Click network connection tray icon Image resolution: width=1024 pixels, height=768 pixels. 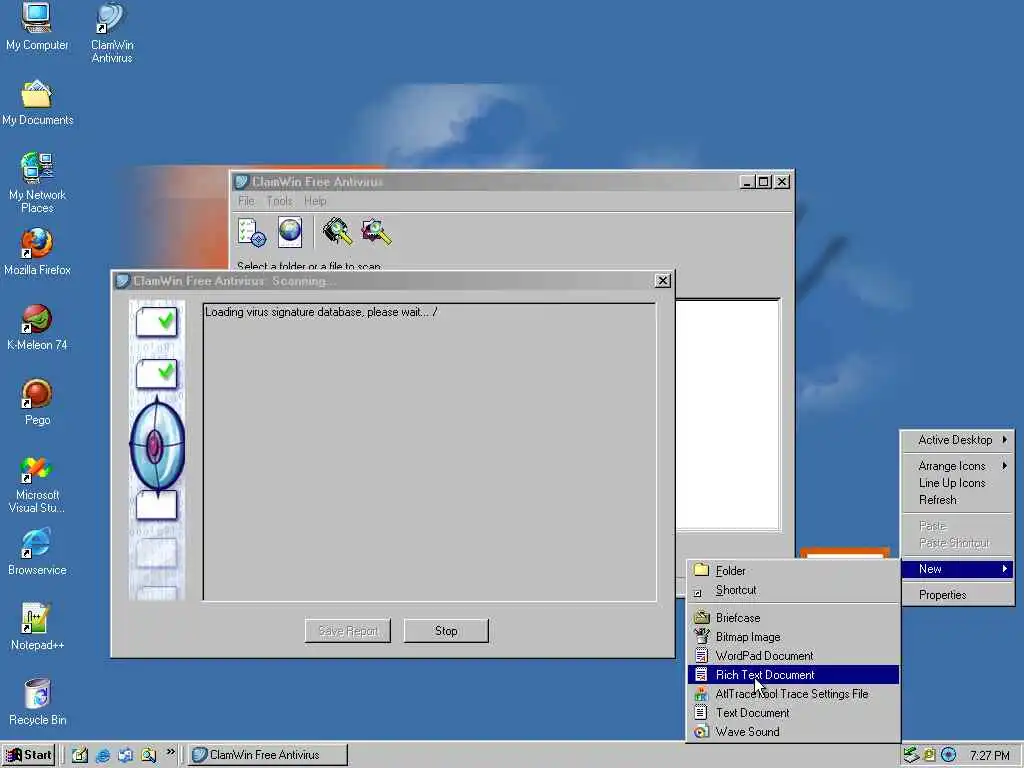click(x=911, y=755)
